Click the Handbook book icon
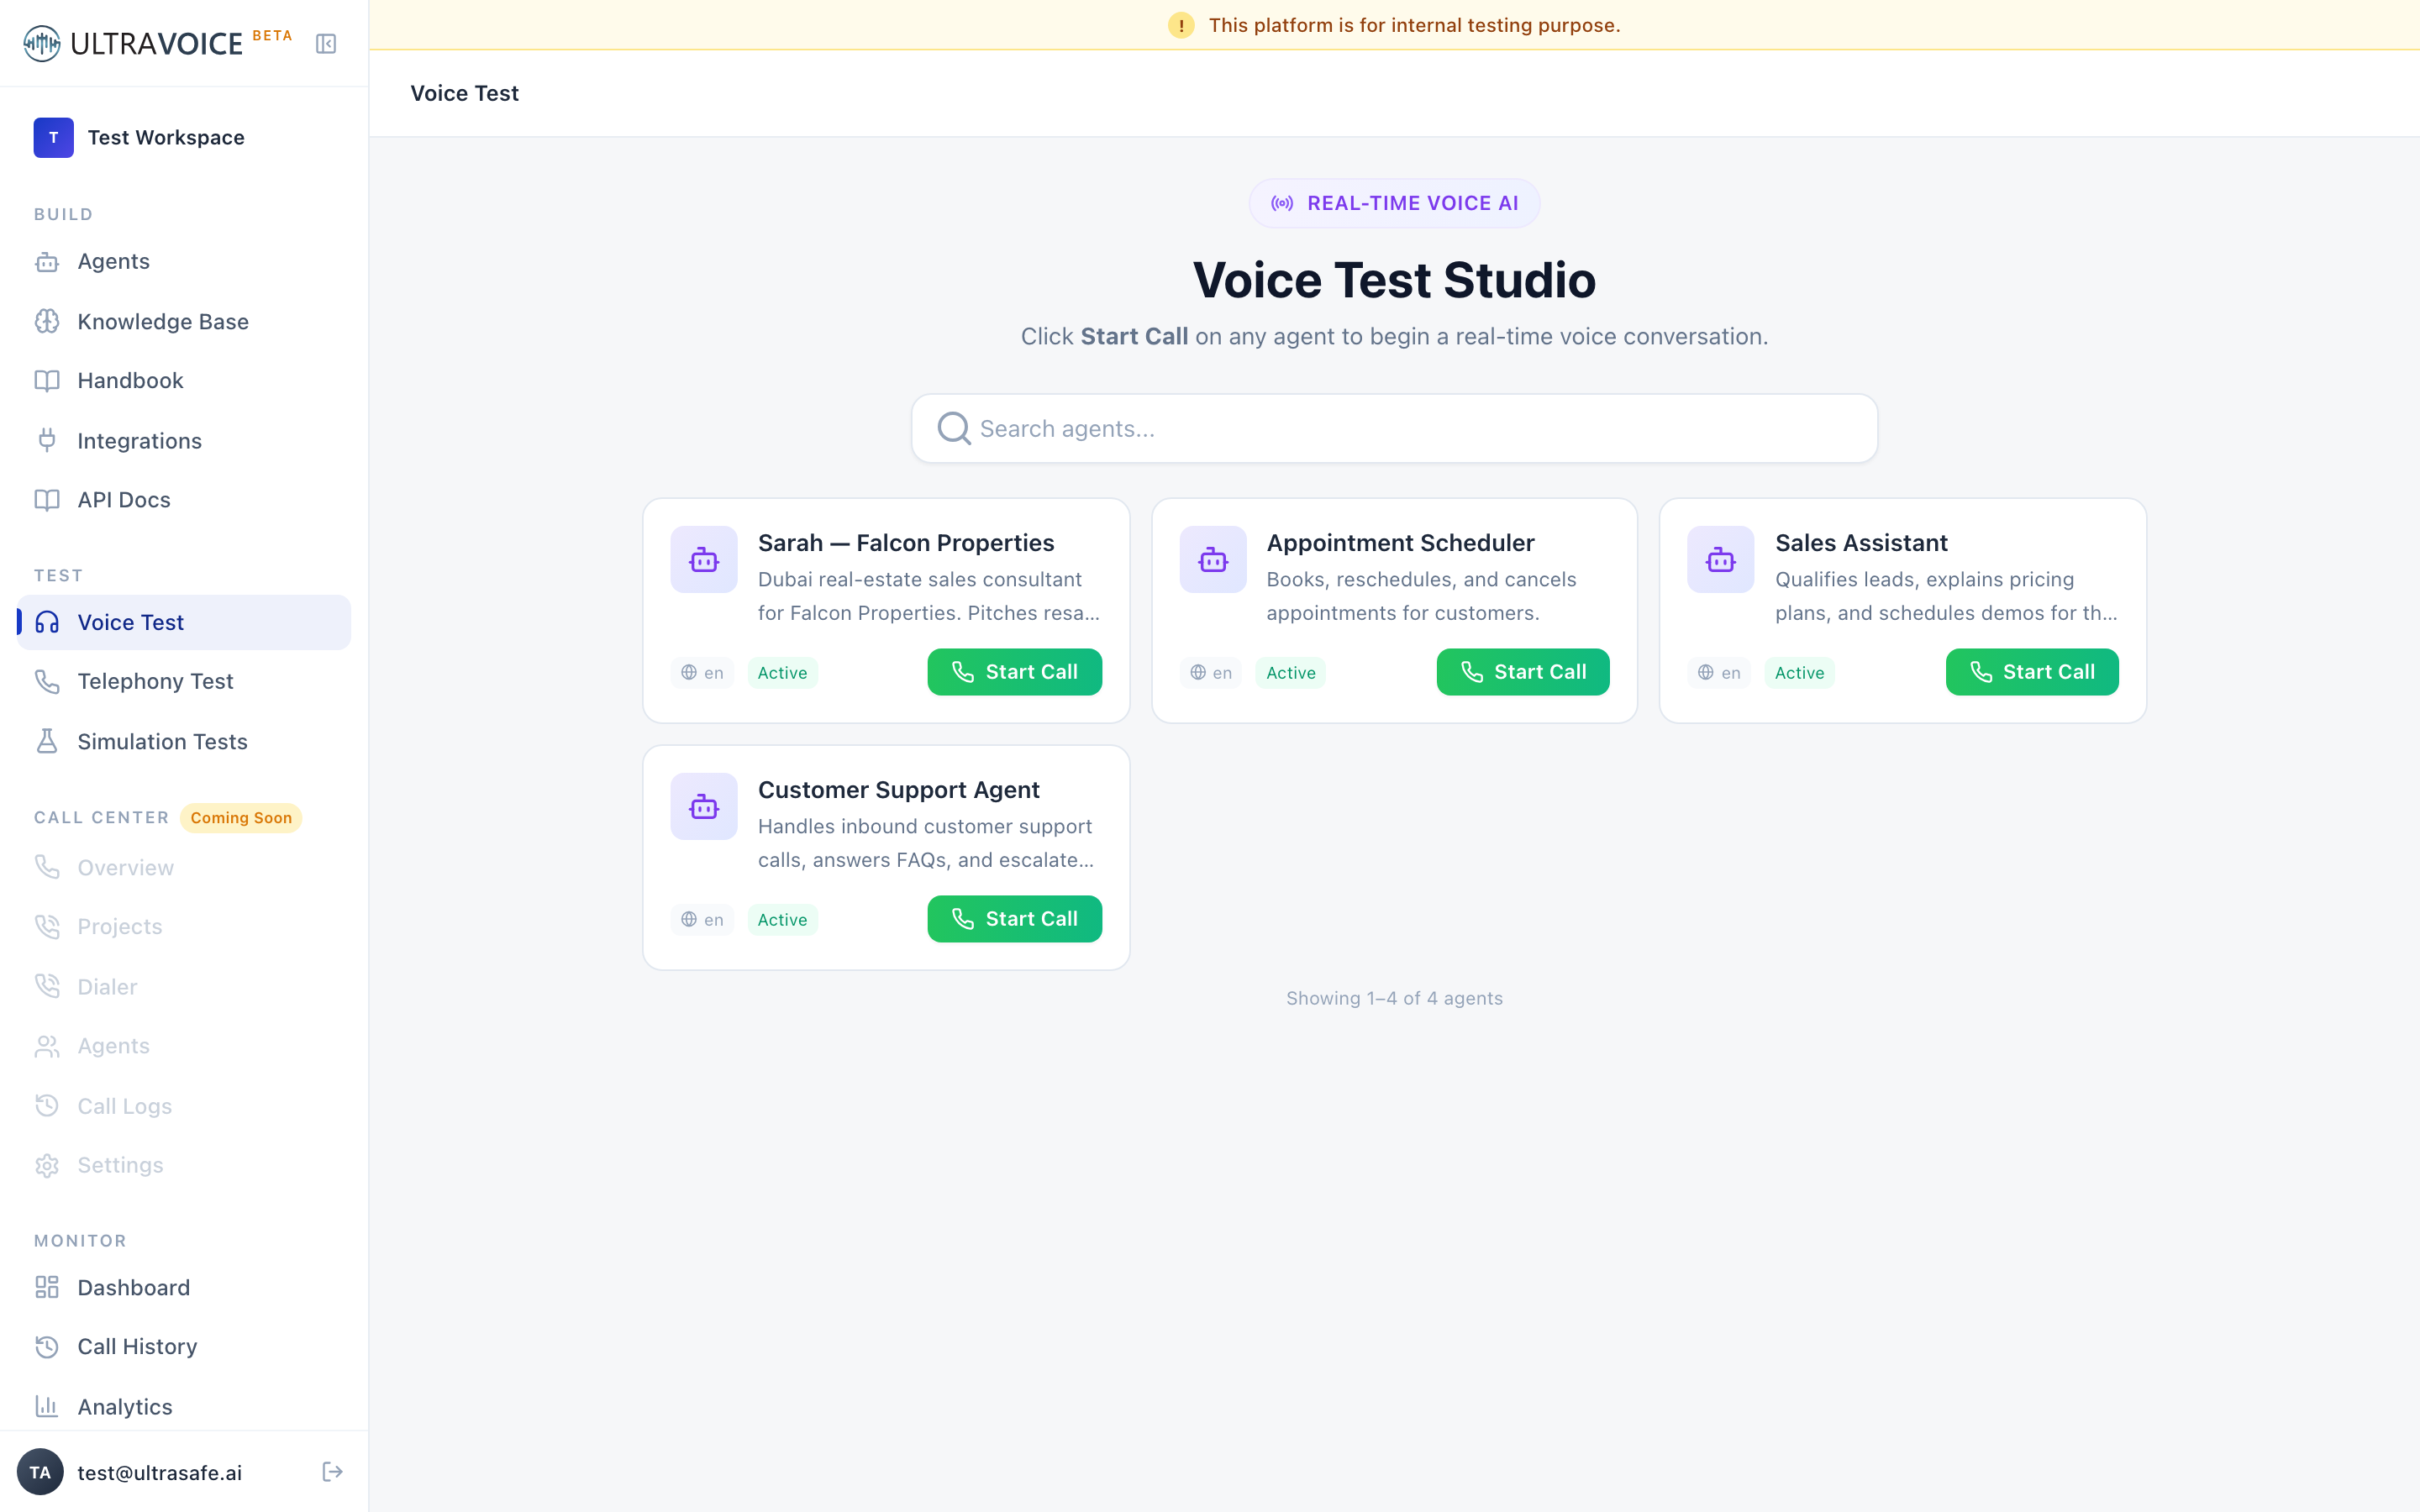This screenshot has width=2420, height=1512. tap(47, 381)
